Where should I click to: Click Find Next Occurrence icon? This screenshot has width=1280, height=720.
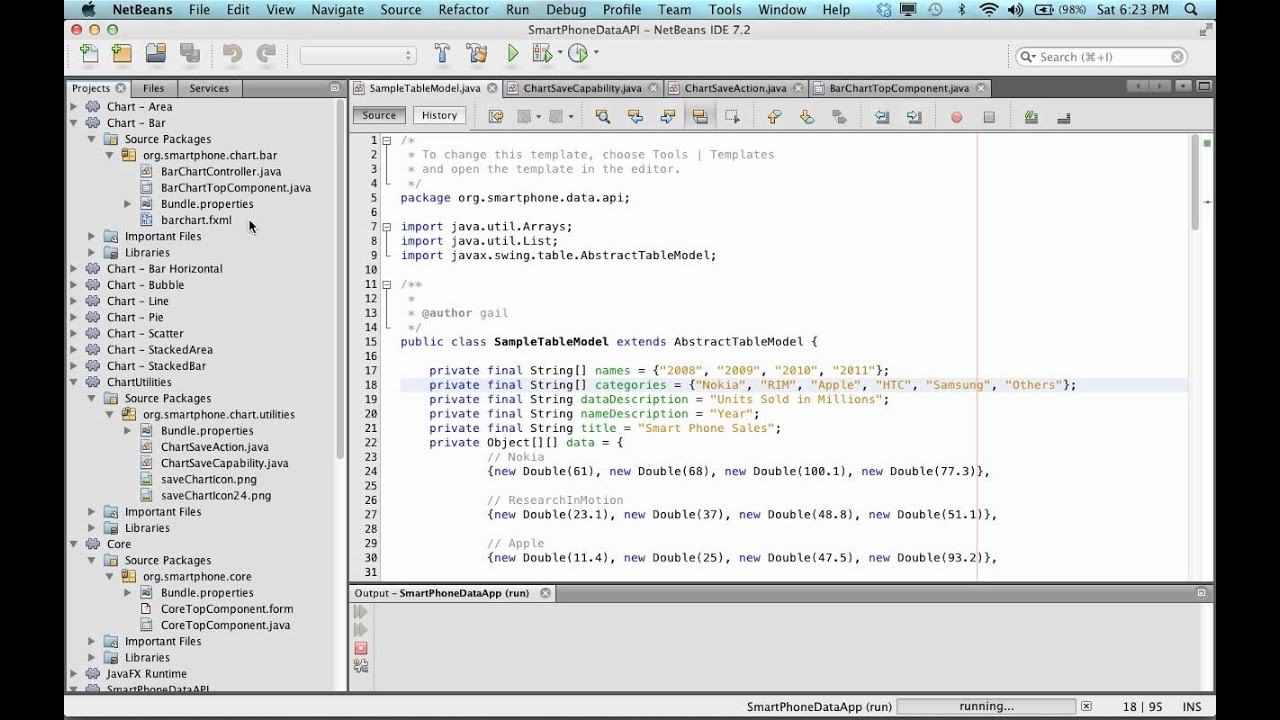pyautogui.click(x=667, y=117)
